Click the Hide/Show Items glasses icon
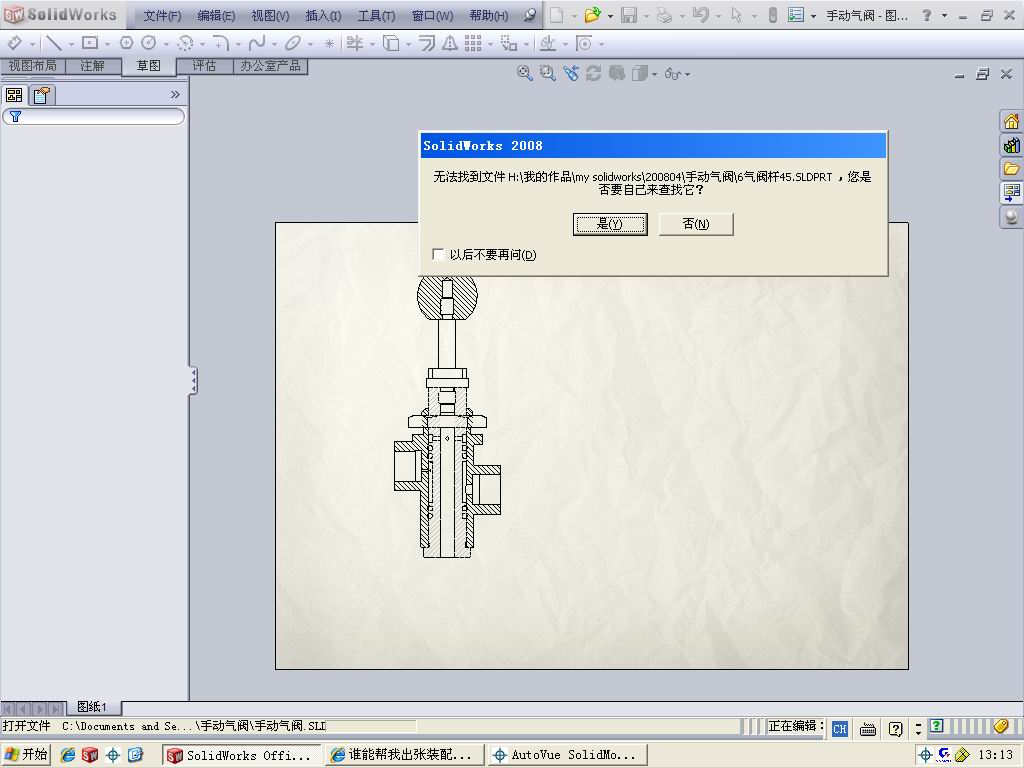The width and height of the screenshot is (1024, 768). point(673,74)
